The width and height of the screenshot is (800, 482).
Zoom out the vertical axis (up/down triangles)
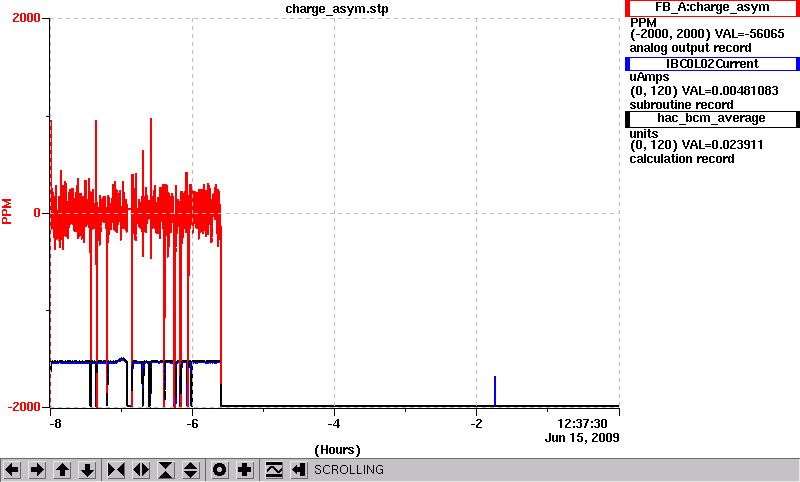point(191,470)
